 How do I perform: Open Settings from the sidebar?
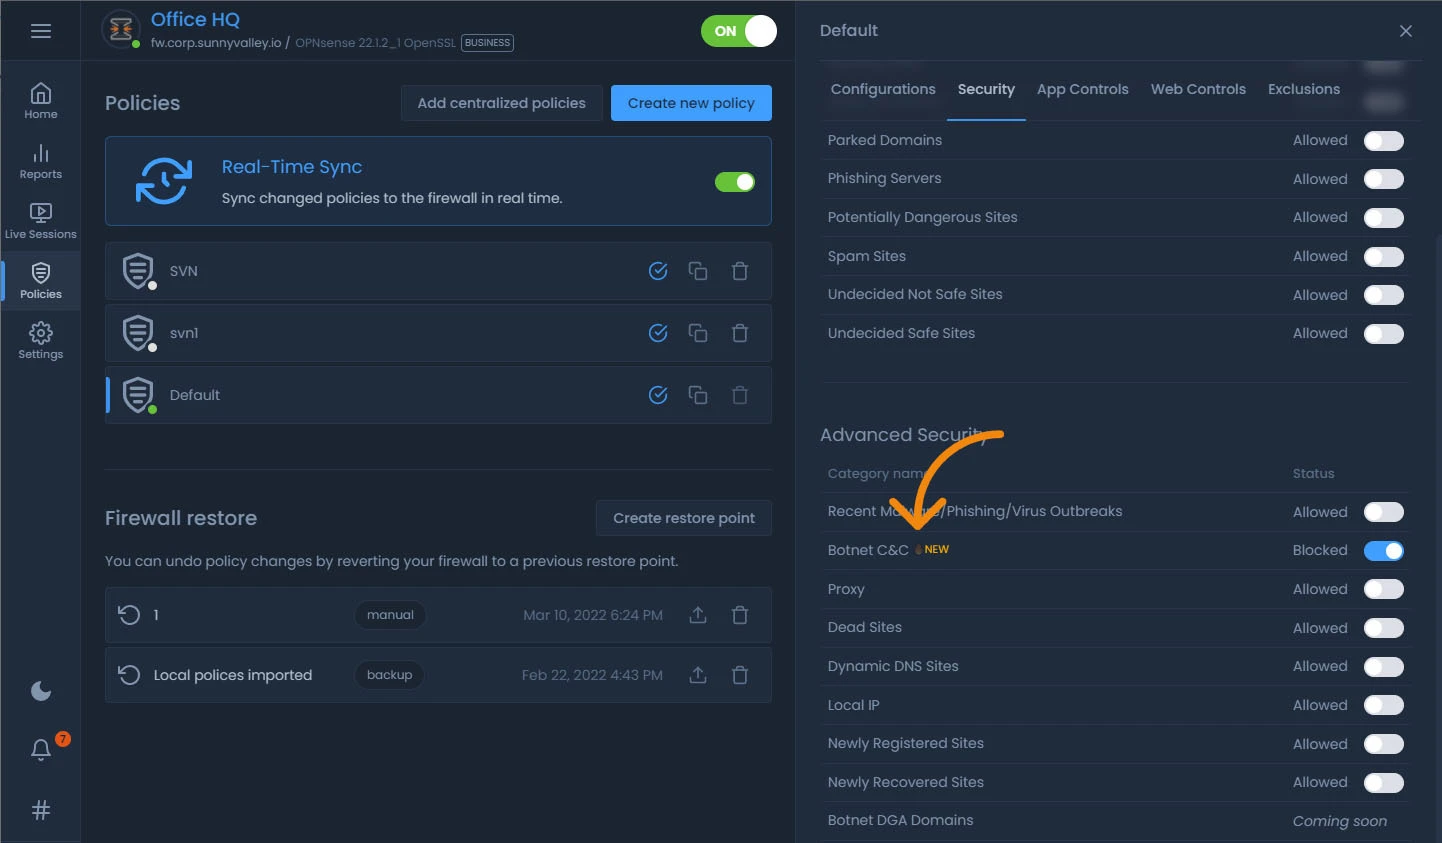click(x=40, y=340)
